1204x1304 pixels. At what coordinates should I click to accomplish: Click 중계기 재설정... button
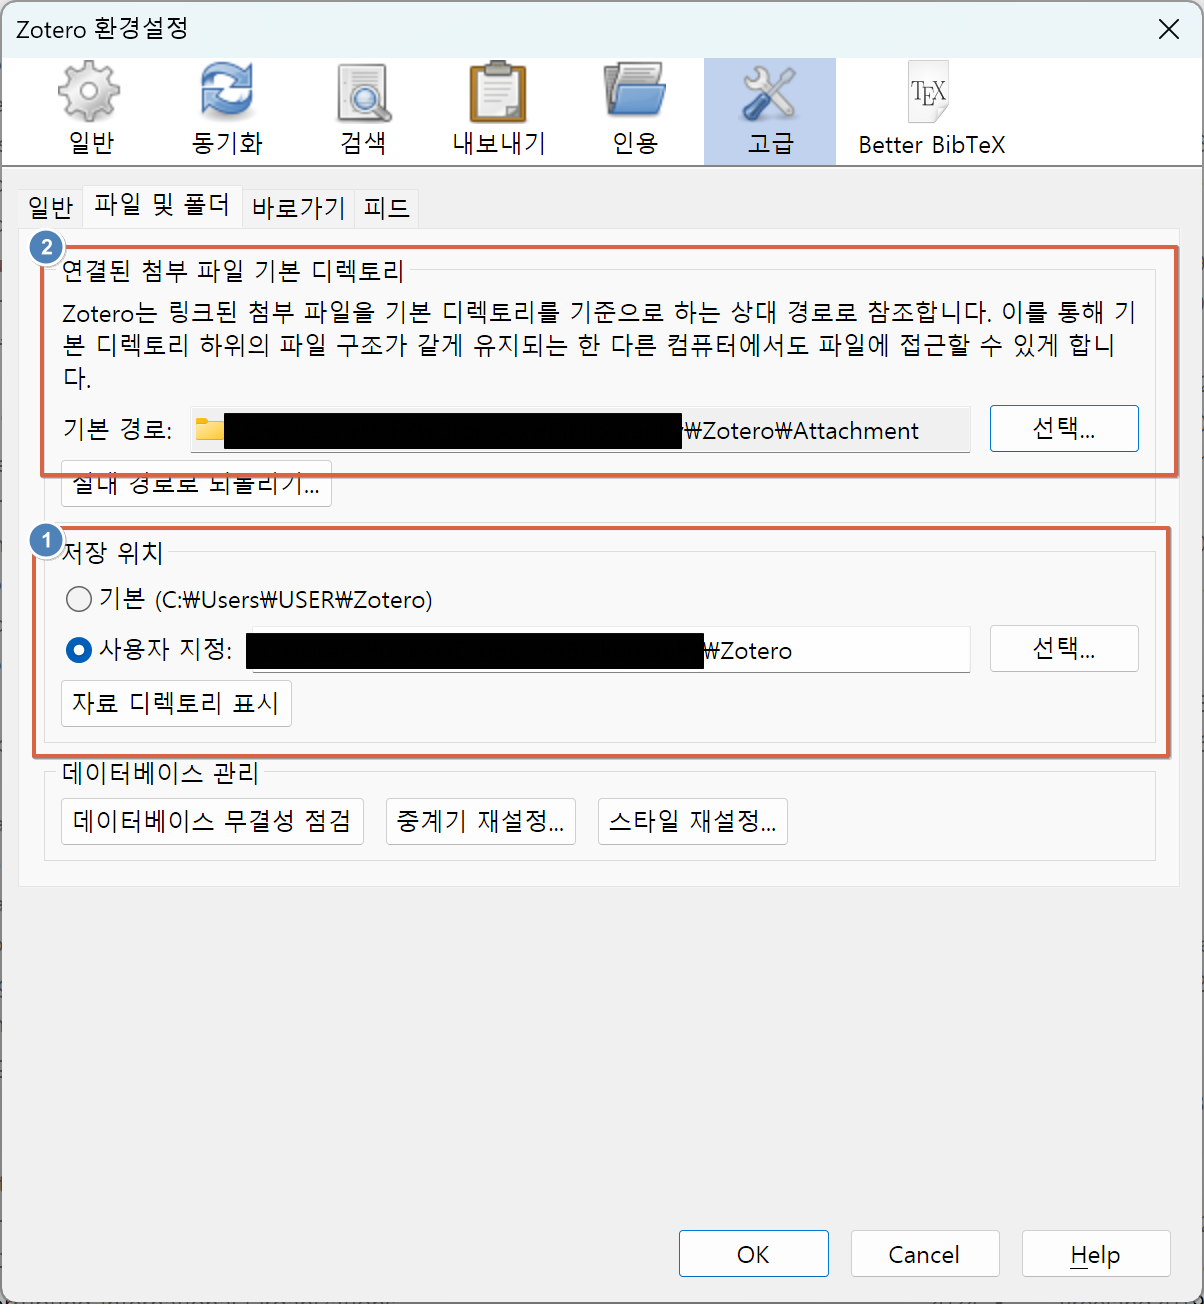point(481,821)
